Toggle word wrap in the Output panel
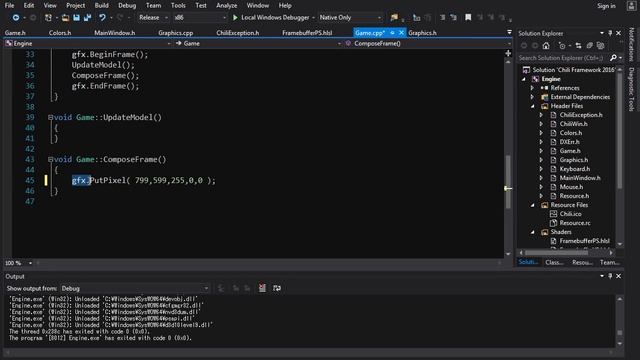Image resolution: width=640 pixels, height=360 pixels. coord(277,288)
